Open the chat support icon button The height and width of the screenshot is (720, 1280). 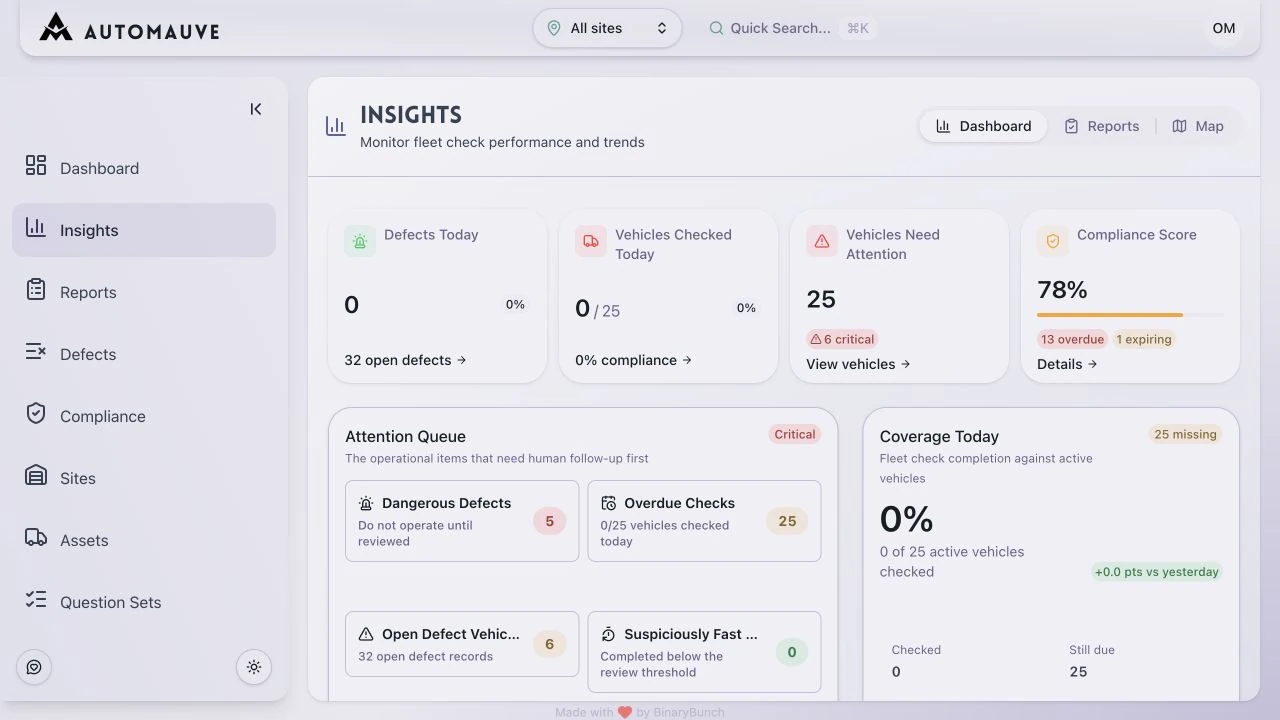click(34, 667)
